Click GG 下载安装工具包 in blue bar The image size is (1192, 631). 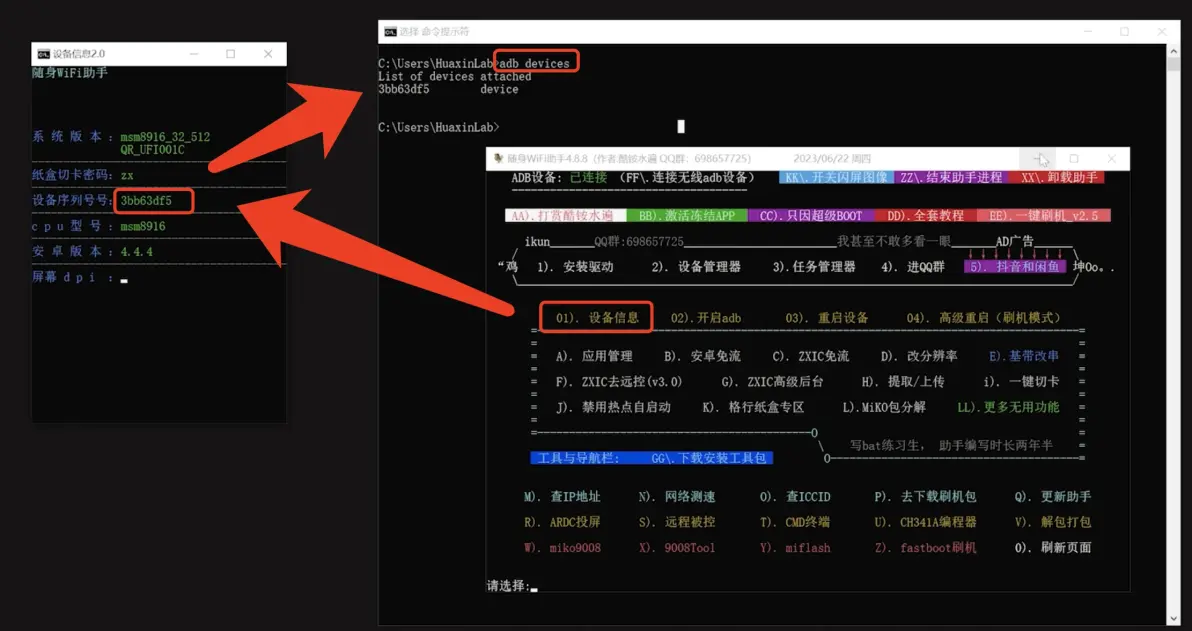coord(709,458)
